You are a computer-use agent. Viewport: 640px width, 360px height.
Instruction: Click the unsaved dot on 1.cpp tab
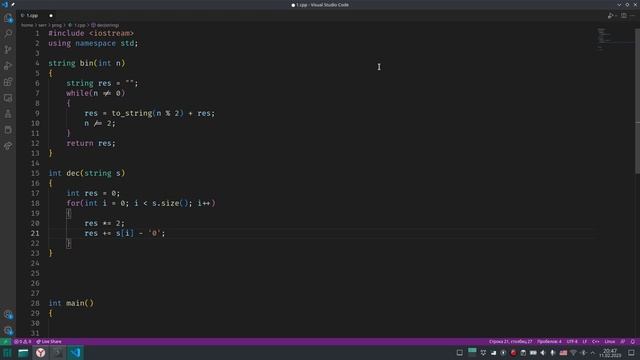tap(51, 16)
